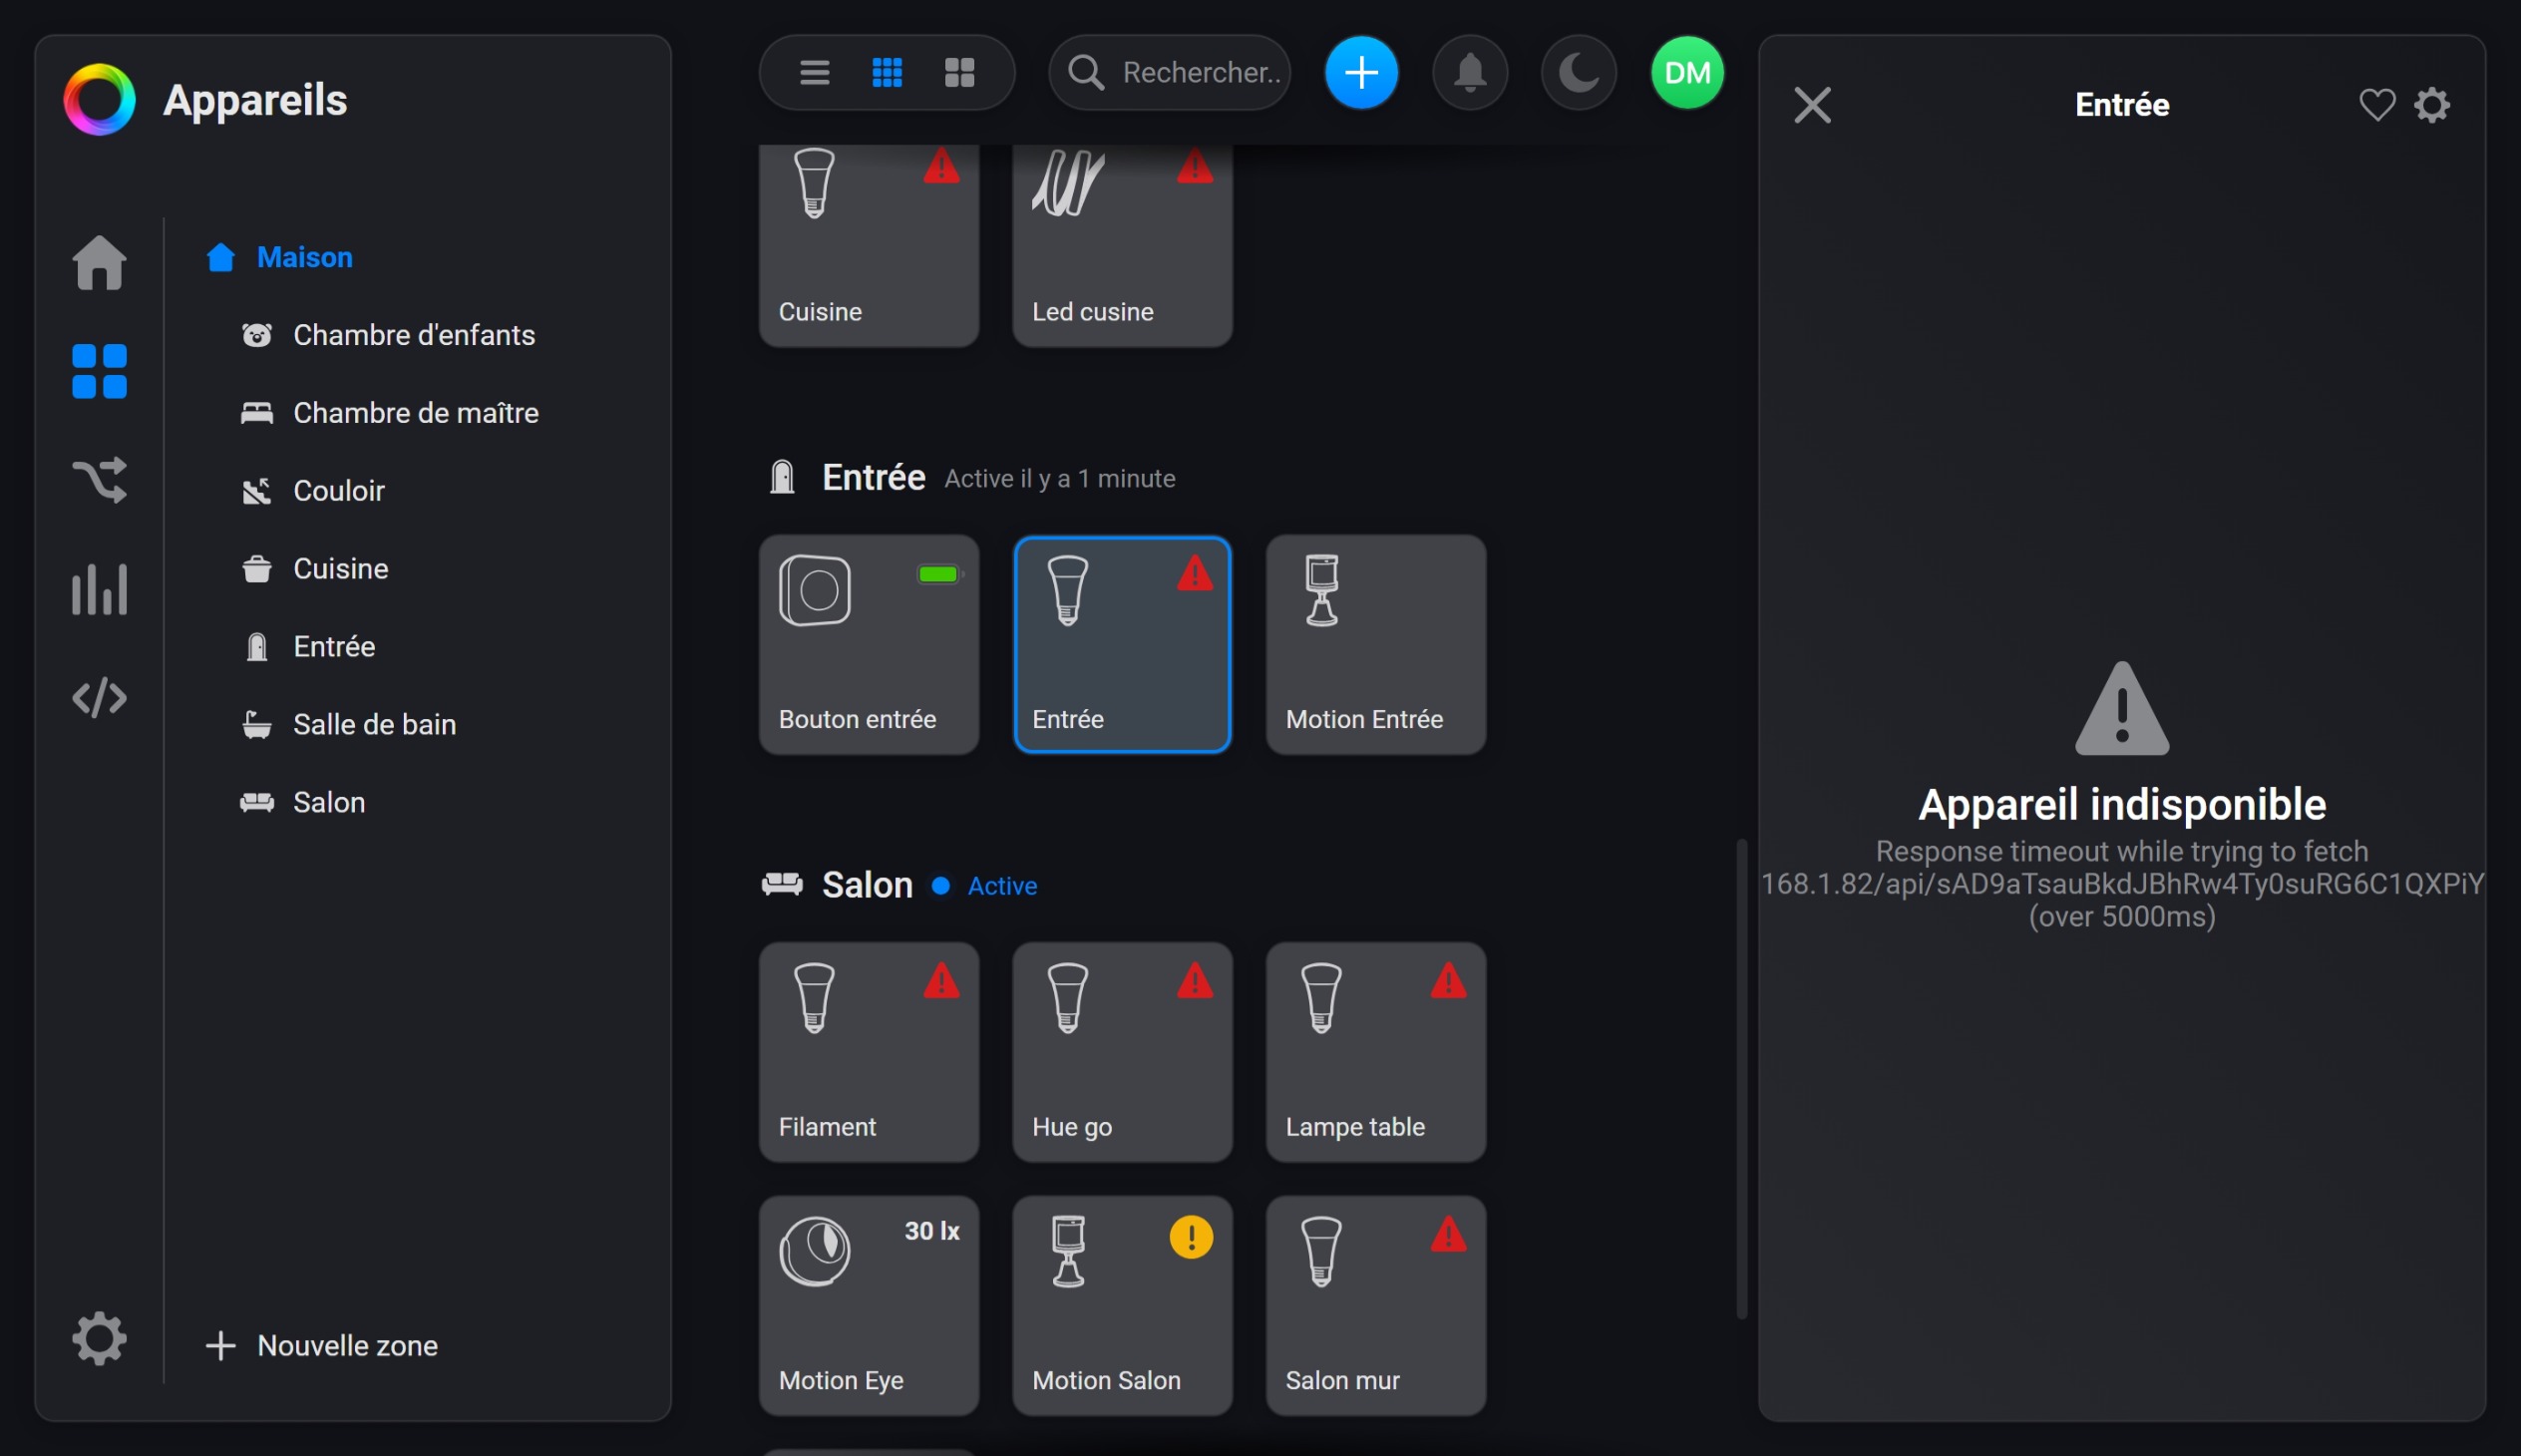Switch to list view layout
Viewport: 2521px width, 1456px height.
(x=814, y=72)
